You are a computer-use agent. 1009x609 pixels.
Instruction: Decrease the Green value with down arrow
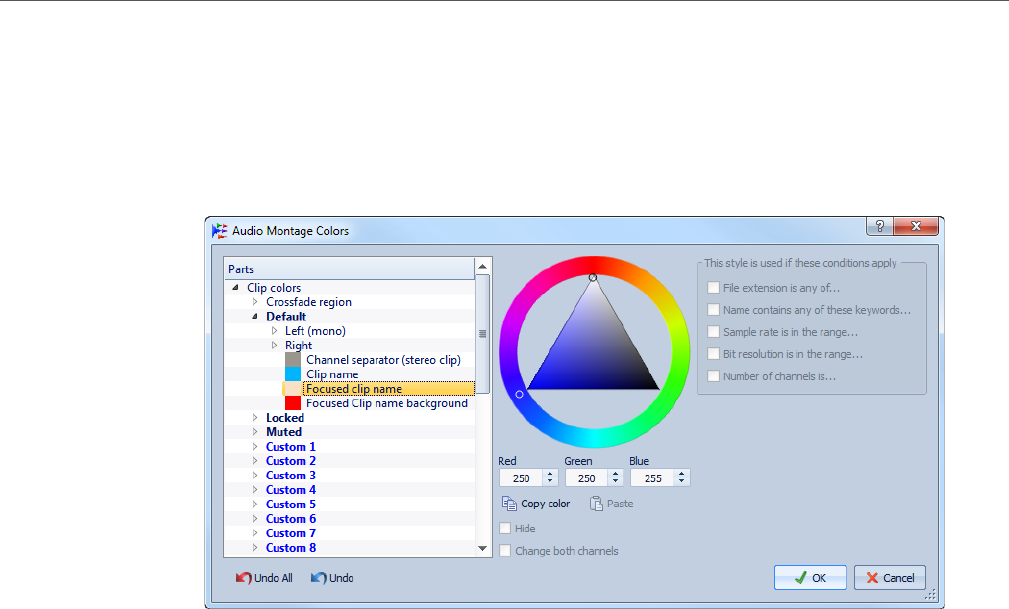pyautogui.click(x=616, y=482)
